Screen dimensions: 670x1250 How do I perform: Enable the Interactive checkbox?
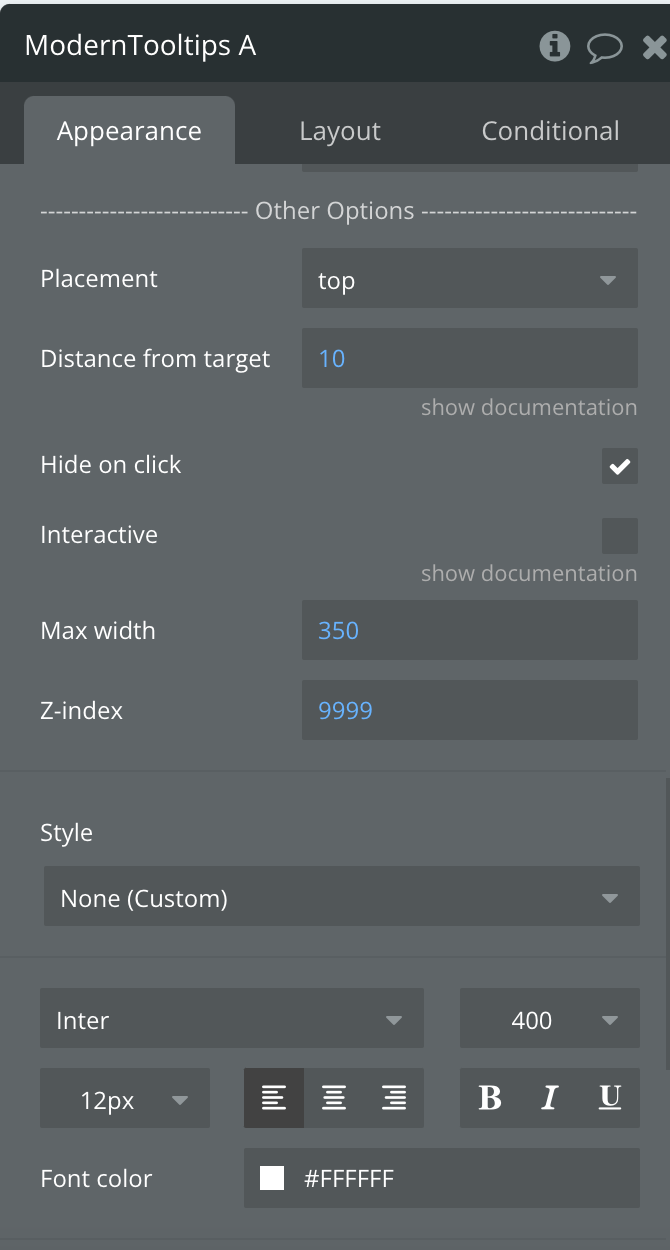pos(620,536)
